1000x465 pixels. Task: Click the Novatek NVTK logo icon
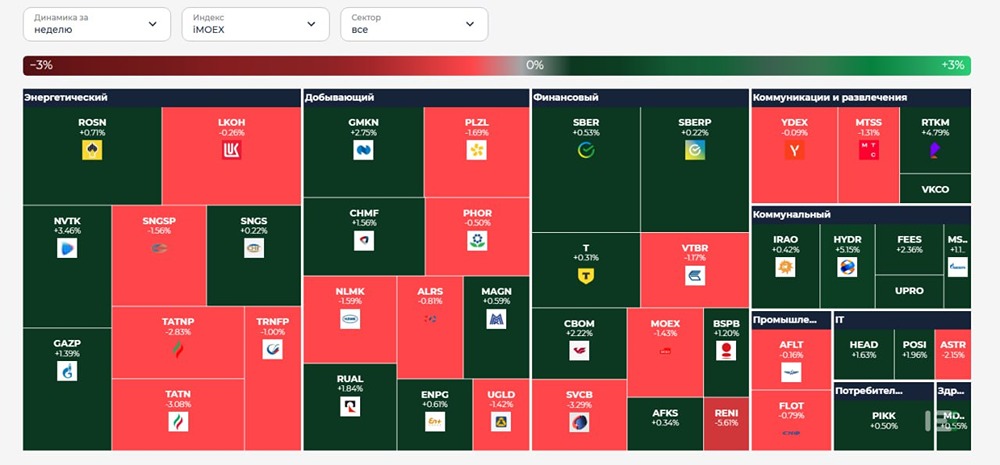pos(67,248)
